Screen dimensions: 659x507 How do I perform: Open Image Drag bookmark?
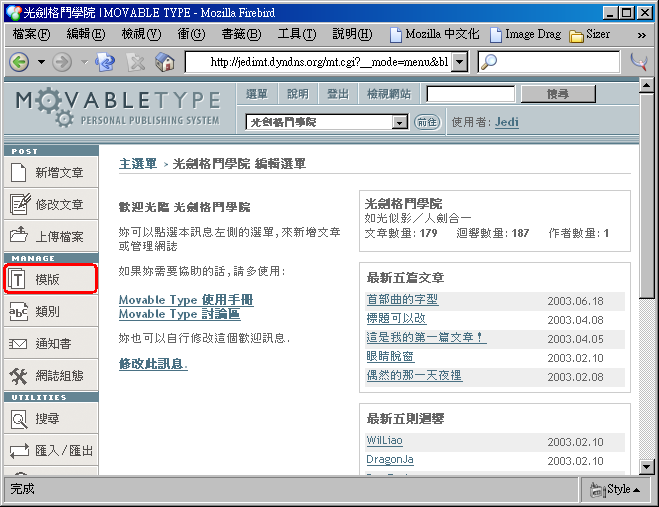(x=525, y=34)
